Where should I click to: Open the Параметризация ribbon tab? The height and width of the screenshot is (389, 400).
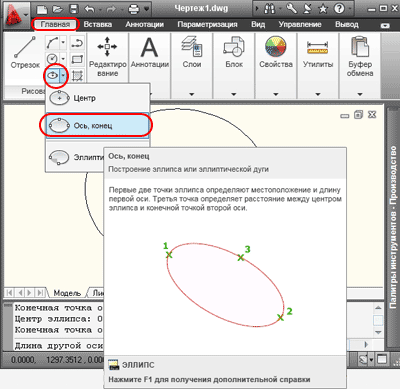[207, 24]
